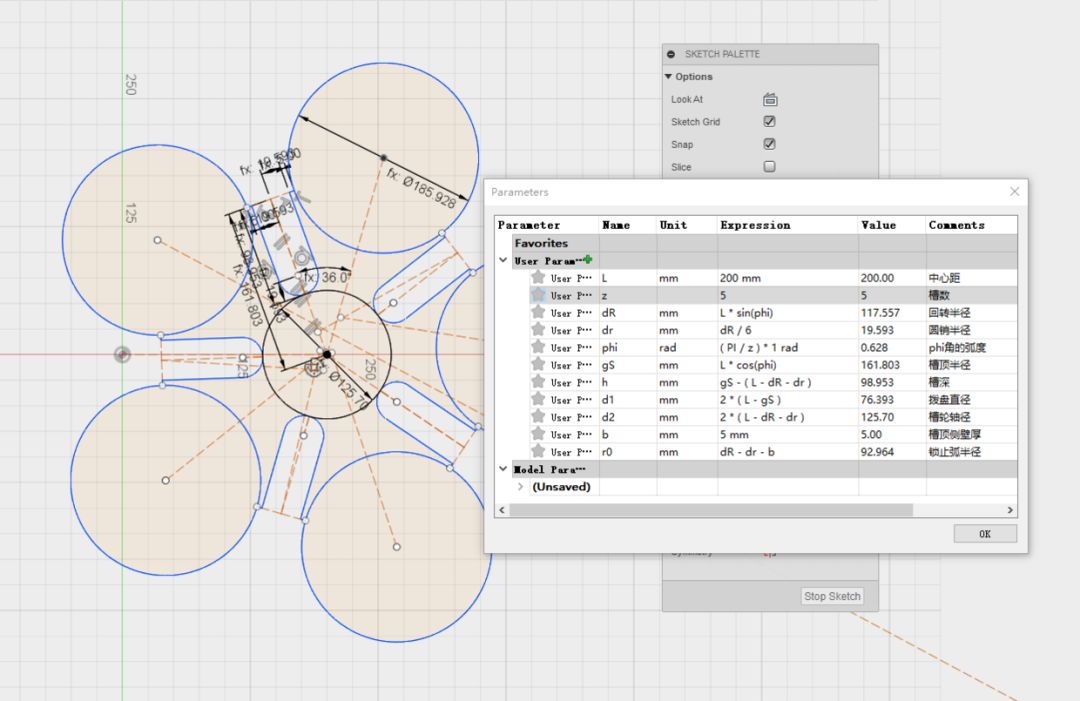Click the Name column header
The height and width of the screenshot is (701, 1080).
coord(616,225)
